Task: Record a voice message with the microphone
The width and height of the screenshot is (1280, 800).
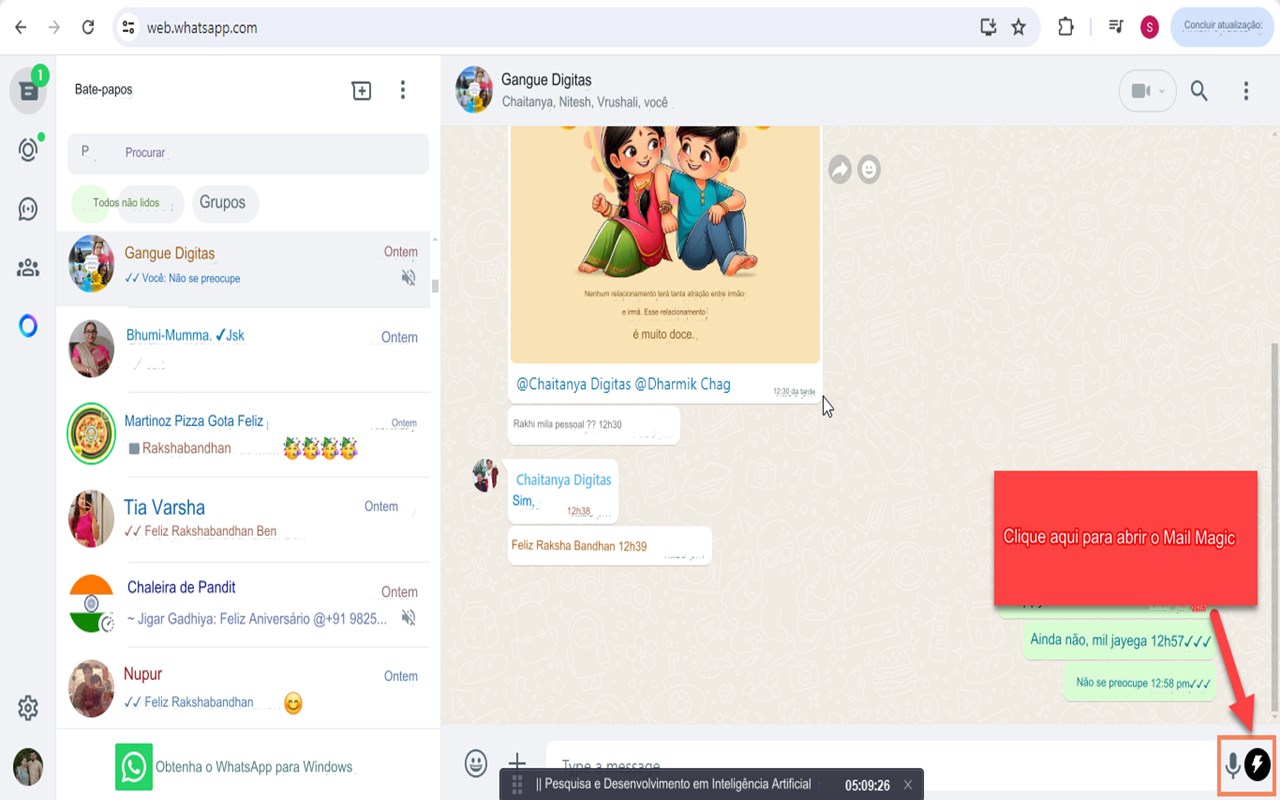Action: coord(1233,766)
